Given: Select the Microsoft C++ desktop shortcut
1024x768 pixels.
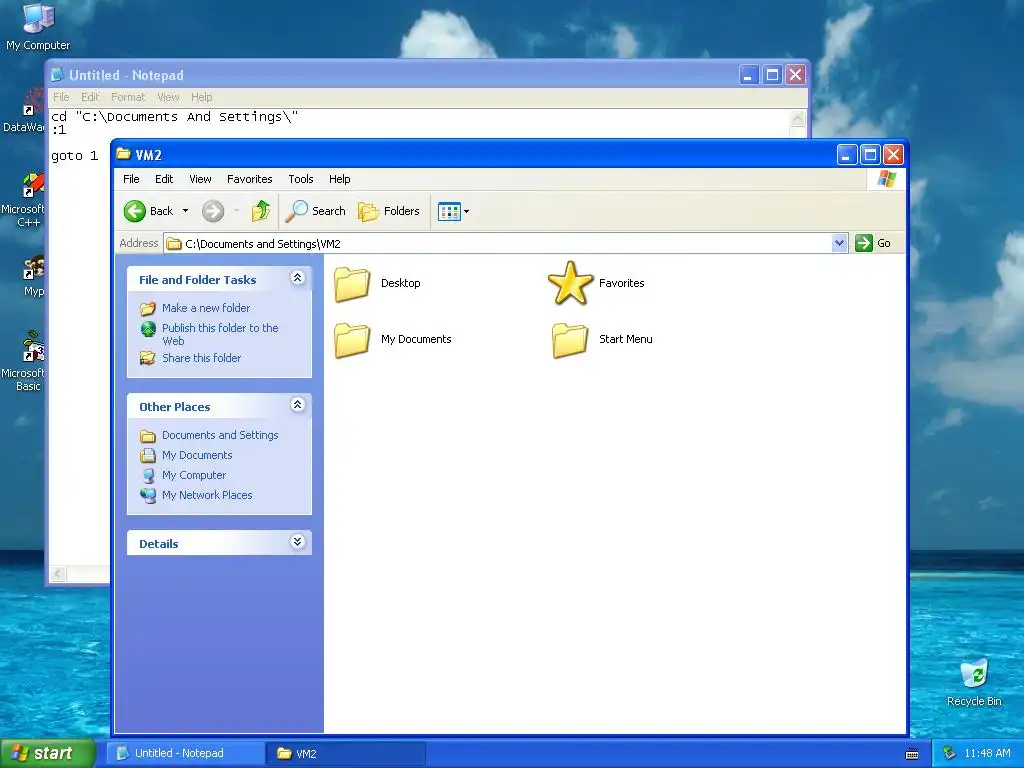Looking at the screenshot, I should point(24,200).
